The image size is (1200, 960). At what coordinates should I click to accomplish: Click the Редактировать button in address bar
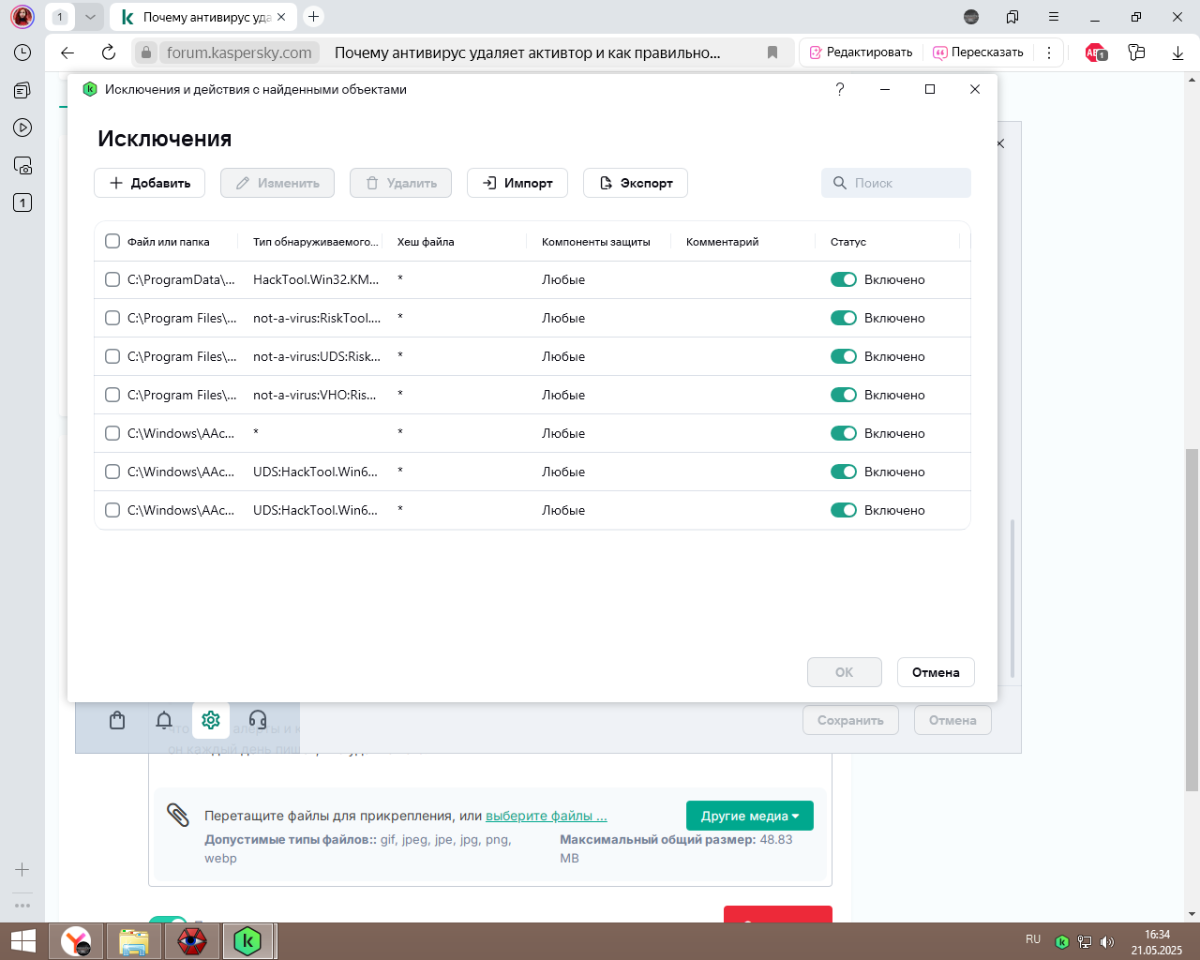[x=861, y=53]
